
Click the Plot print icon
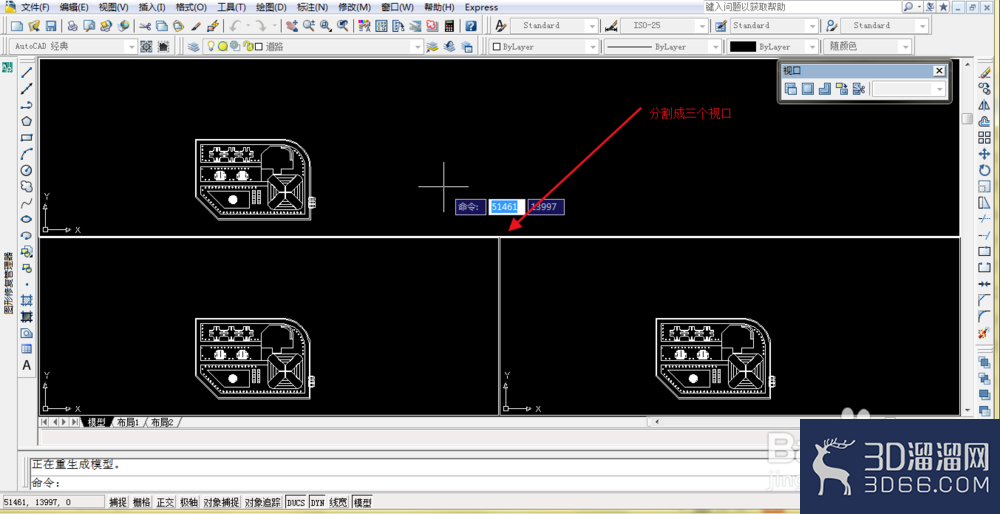point(73,26)
